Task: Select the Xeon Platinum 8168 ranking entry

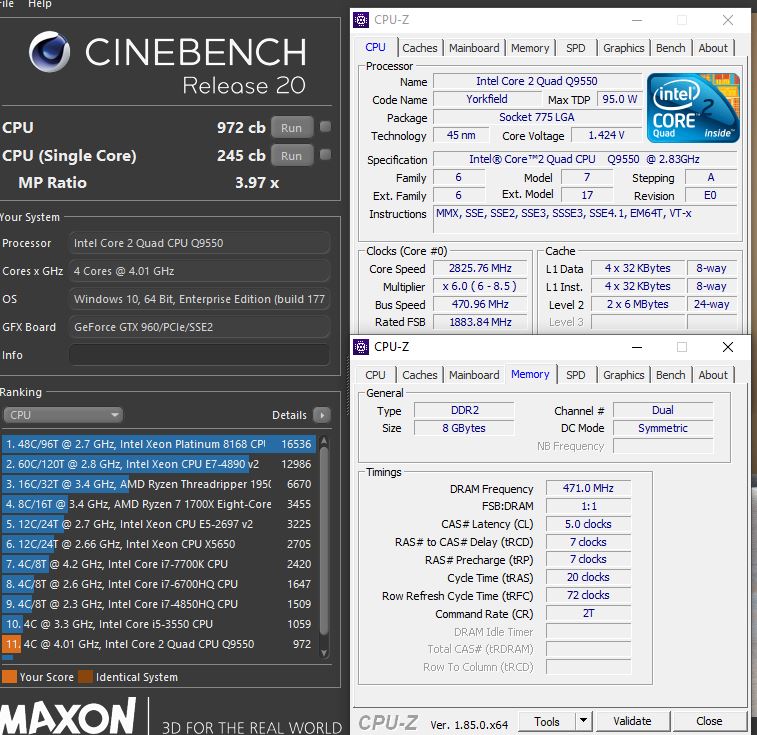Action: (x=158, y=444)
